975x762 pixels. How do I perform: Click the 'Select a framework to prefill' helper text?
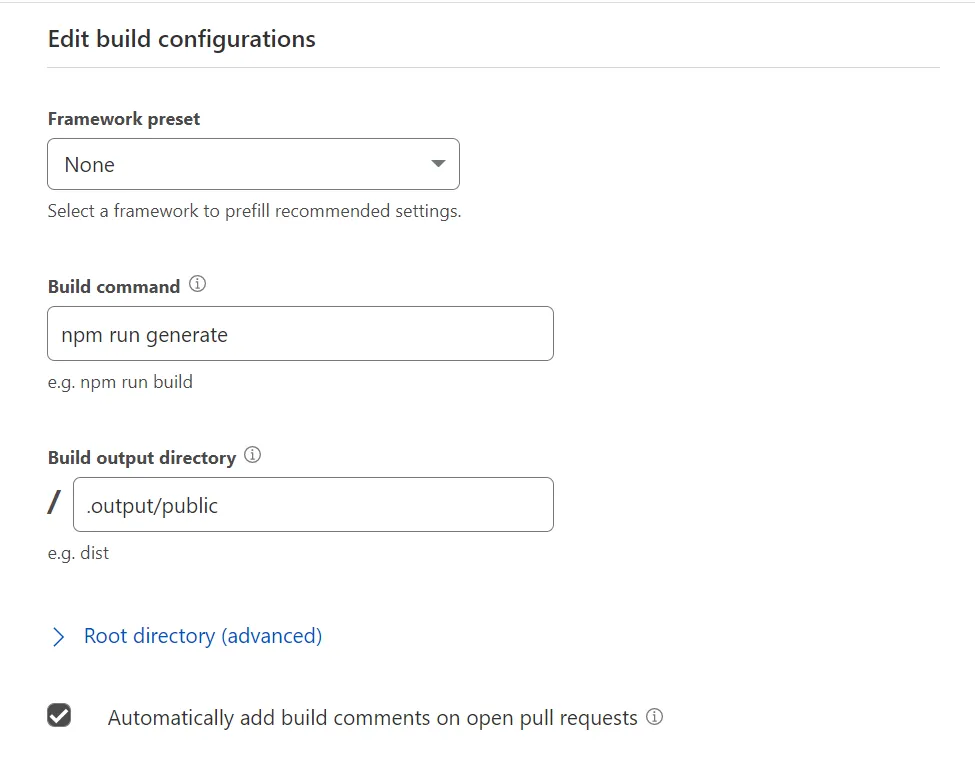[x=254, y=212]
